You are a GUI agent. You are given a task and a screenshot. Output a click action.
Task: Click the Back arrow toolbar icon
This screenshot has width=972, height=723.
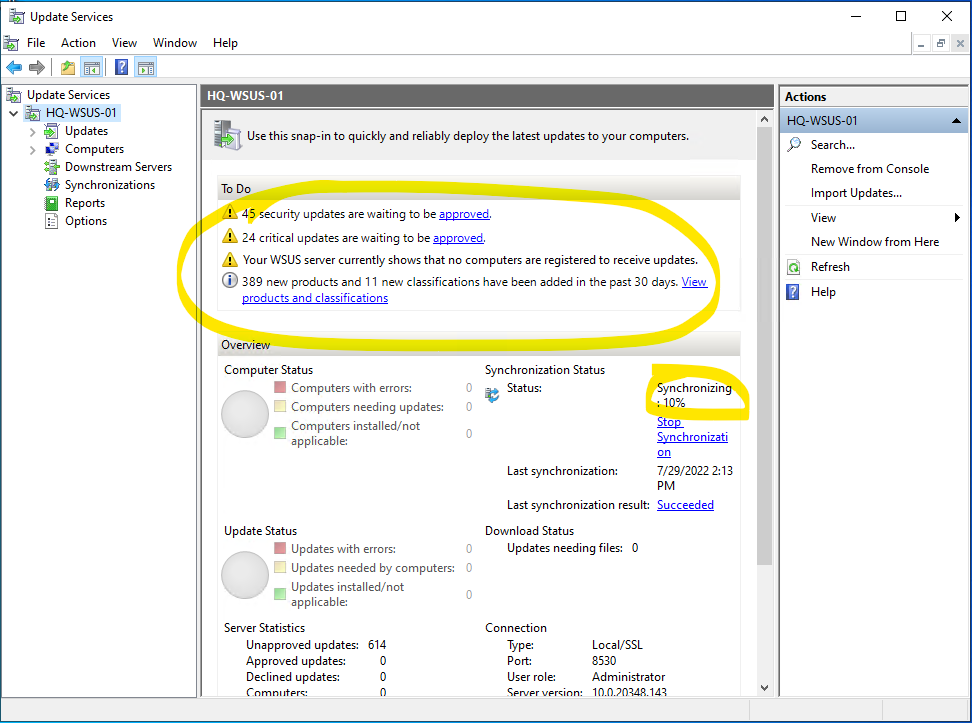[14, 67]
